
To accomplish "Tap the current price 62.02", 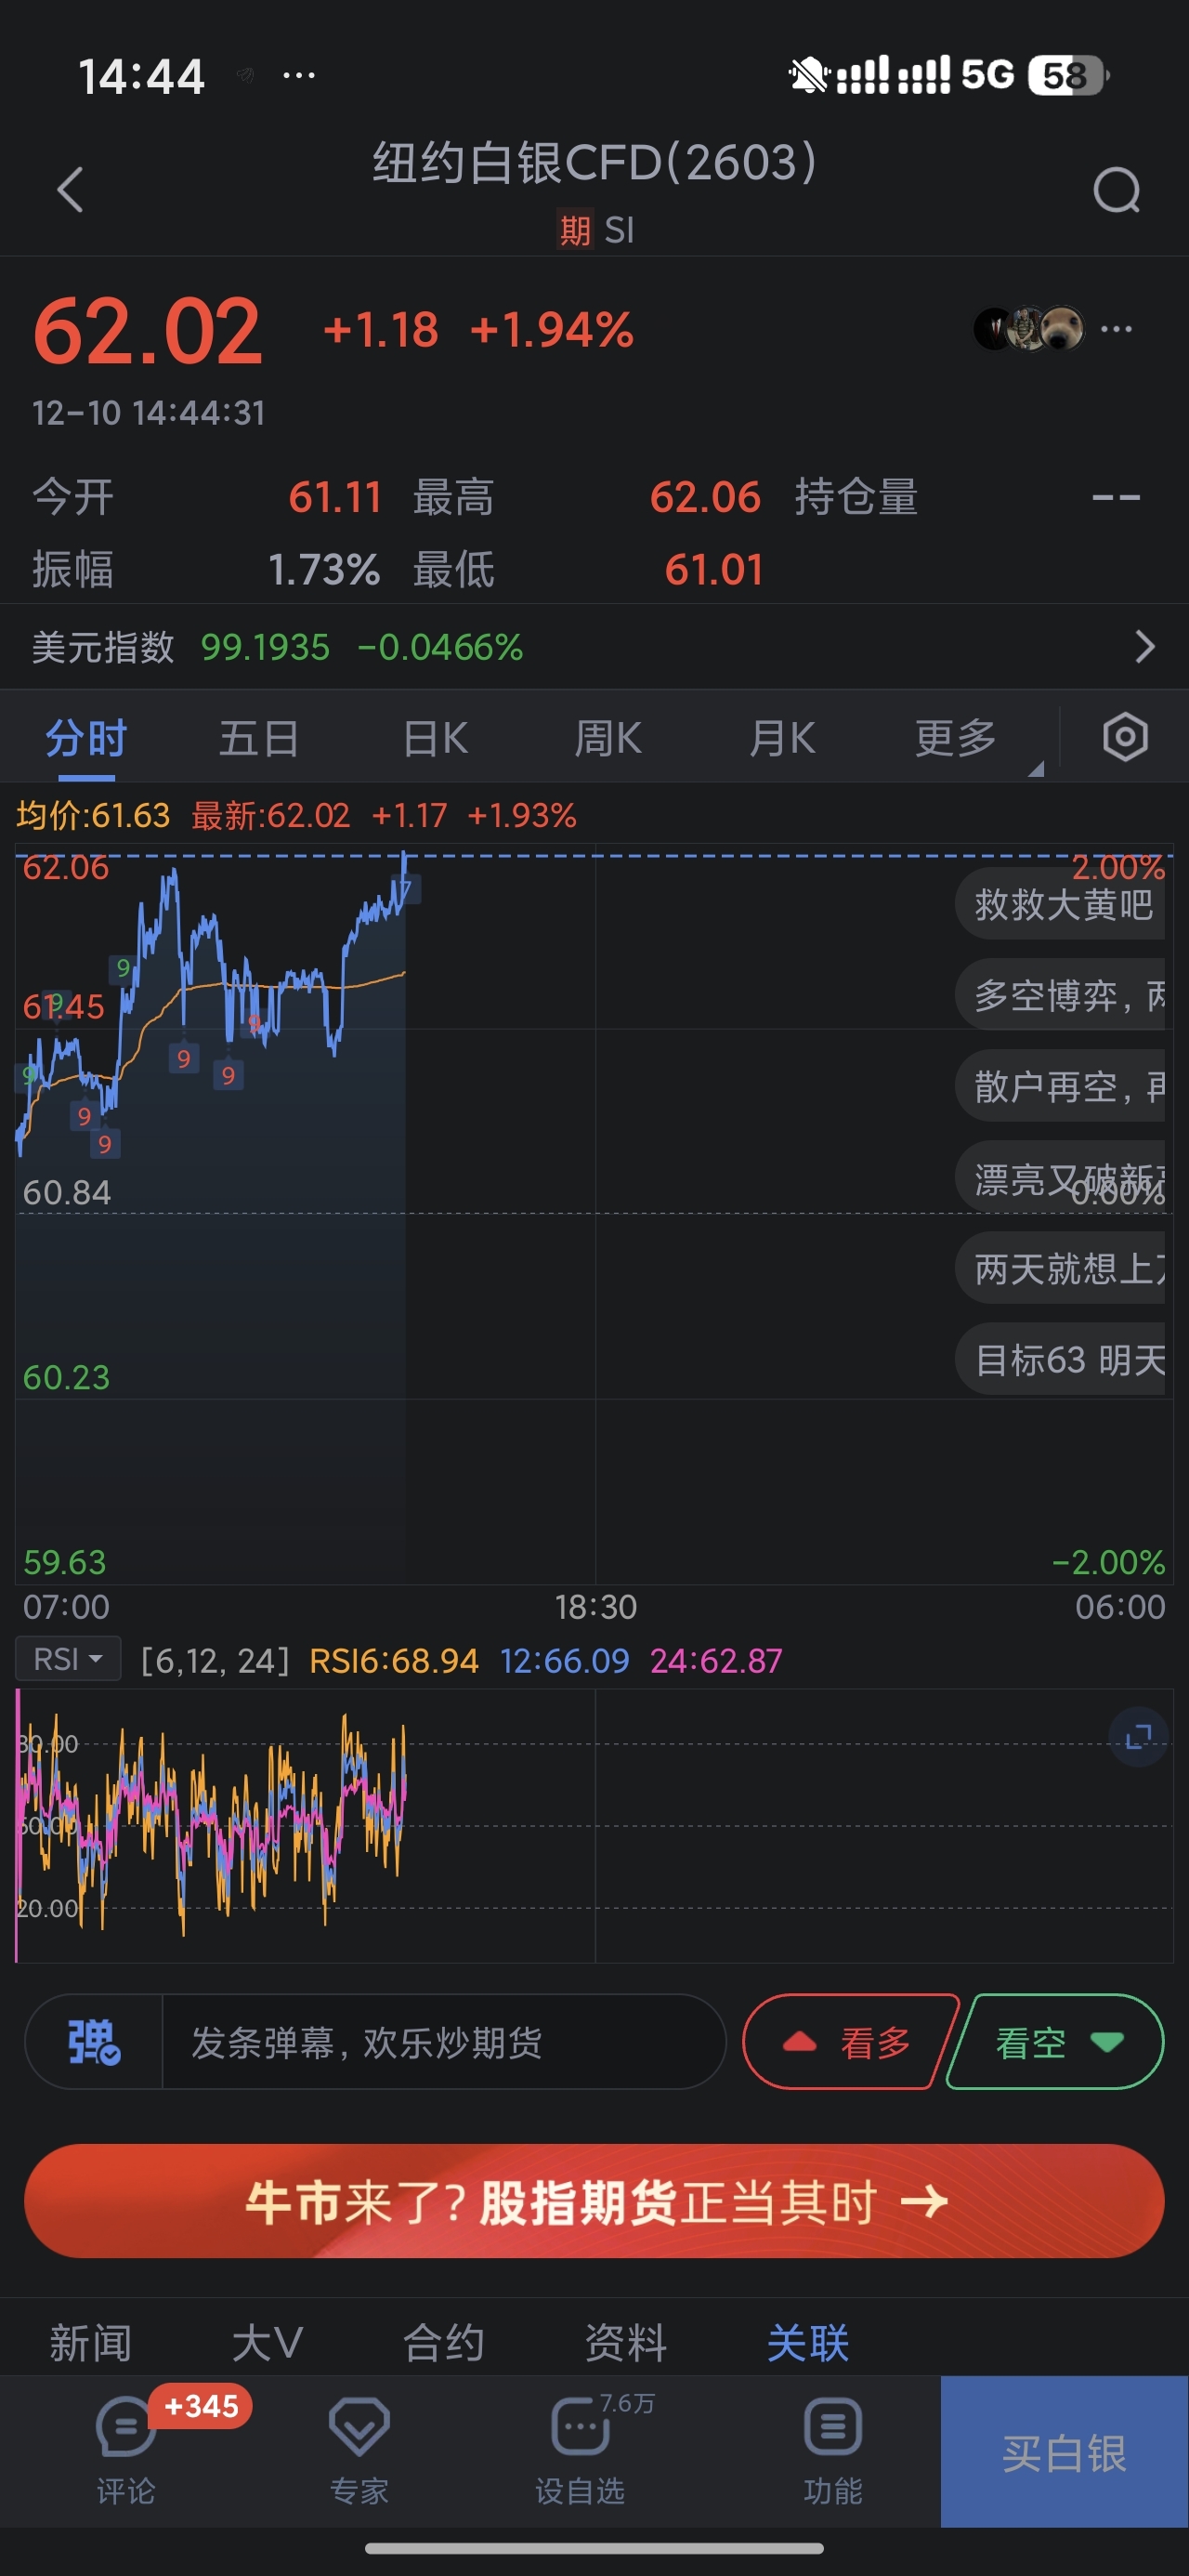I will point(148,331).
